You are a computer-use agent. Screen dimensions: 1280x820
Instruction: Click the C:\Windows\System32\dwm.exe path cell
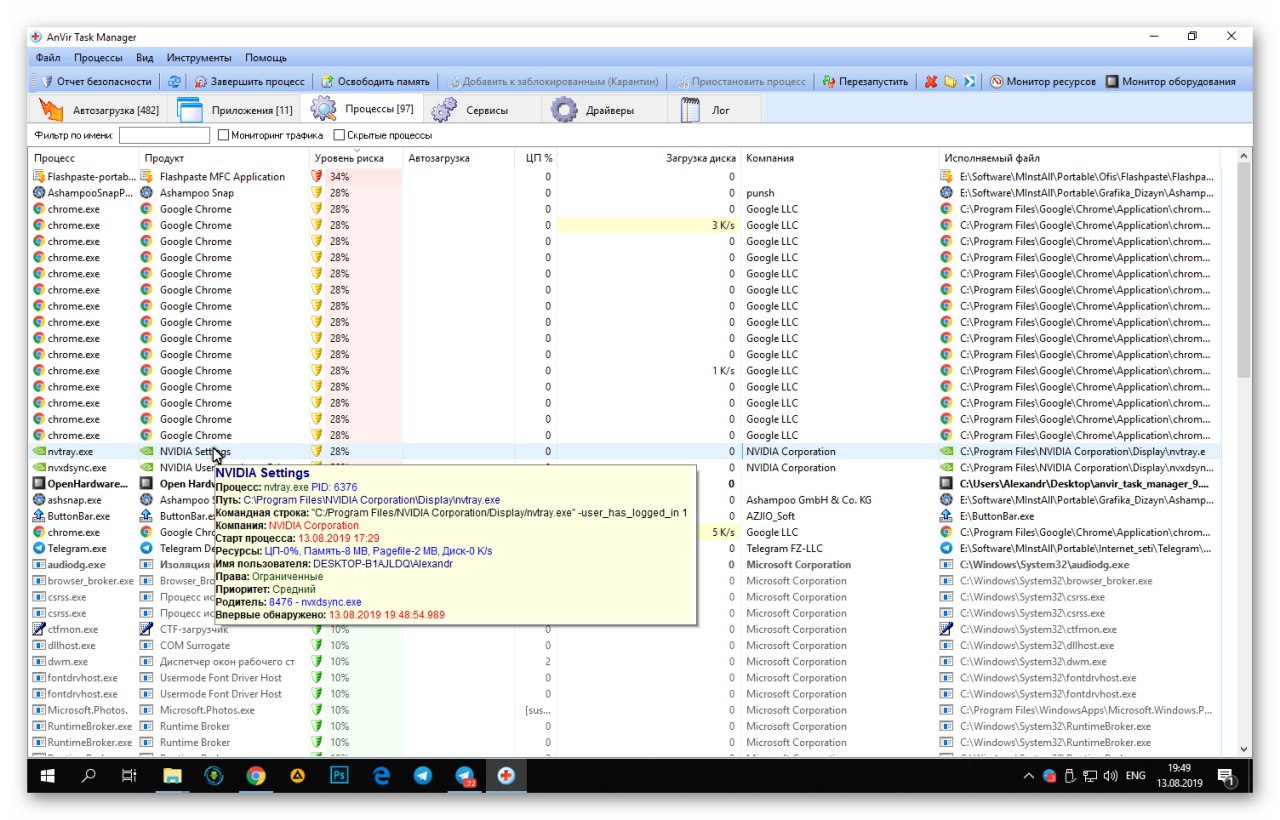click(x=1033, y=661)
